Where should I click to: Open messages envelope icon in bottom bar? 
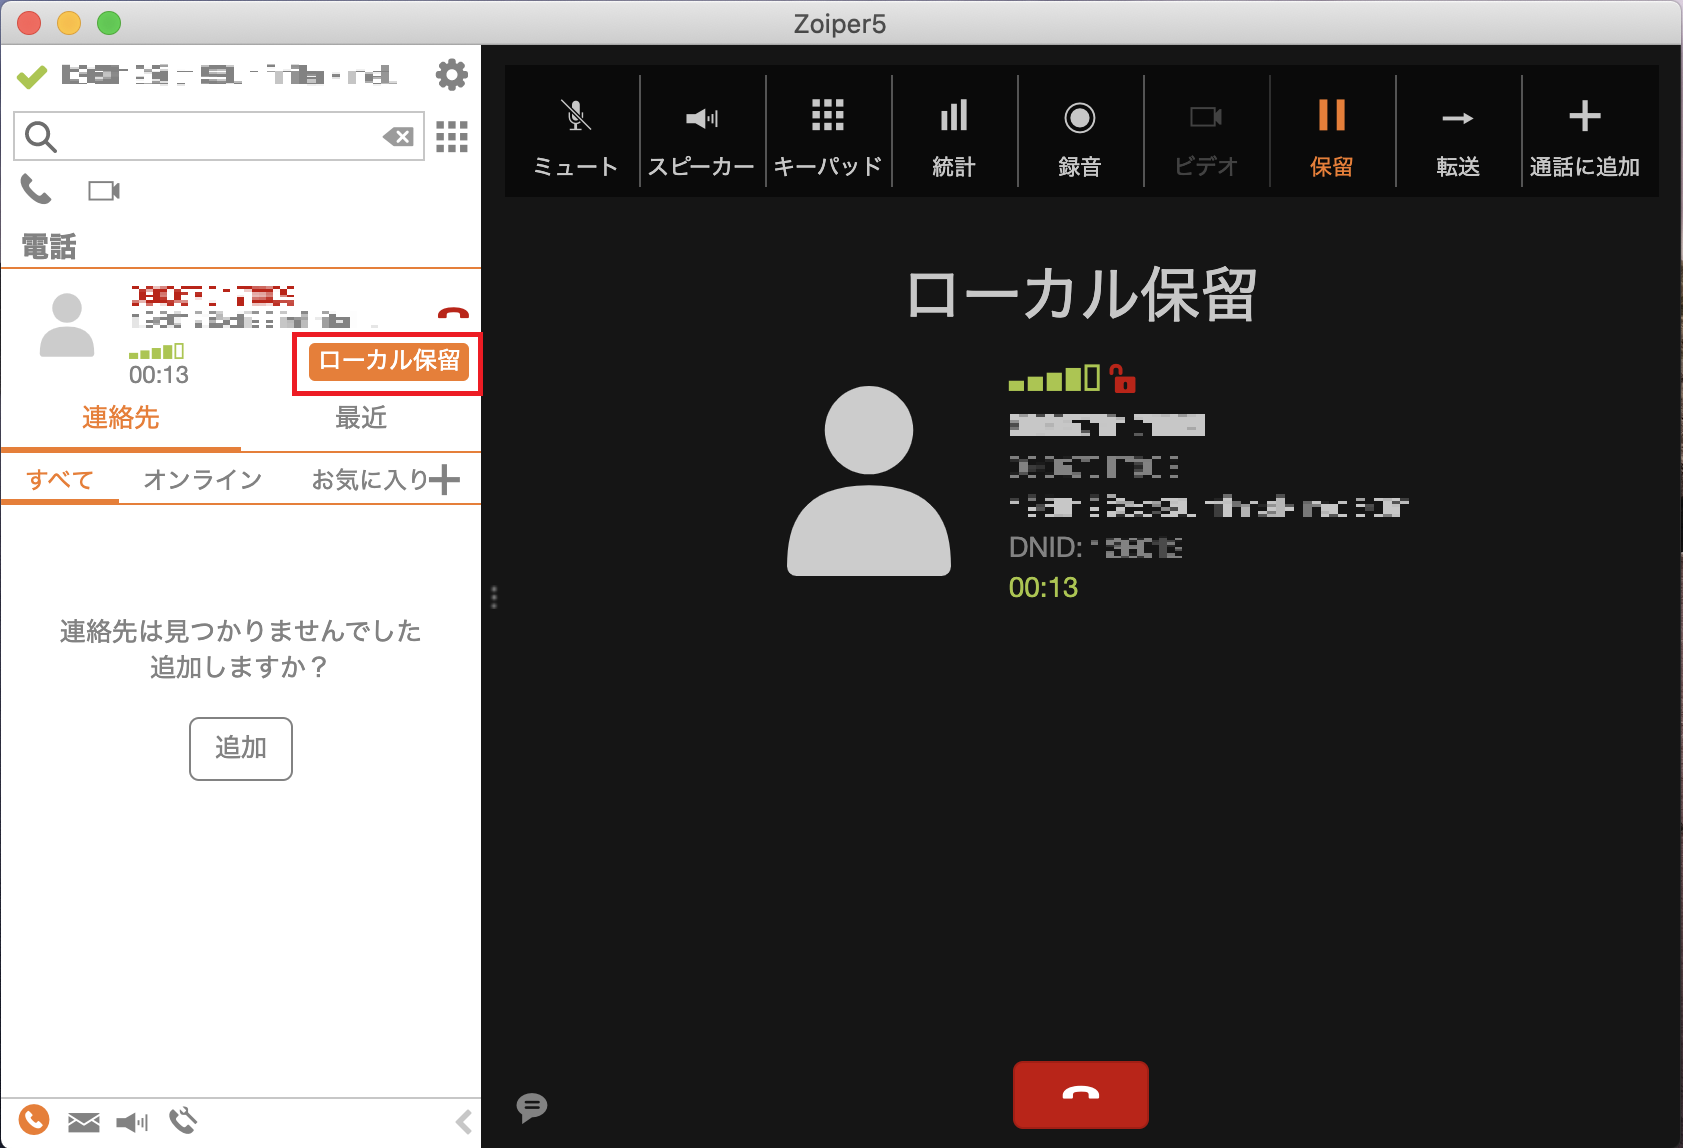84,1122
